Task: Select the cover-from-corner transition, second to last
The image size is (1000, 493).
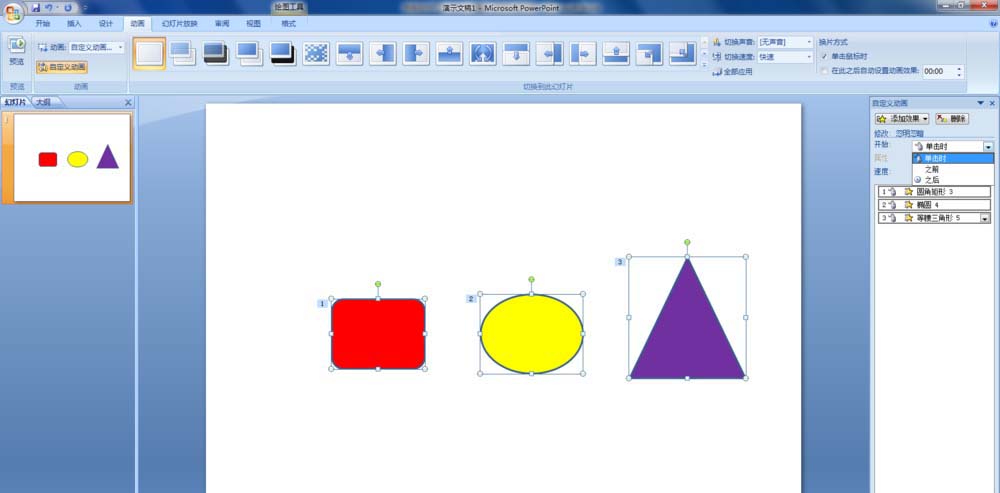Action: pyautogui.click(x=649, y=54)
